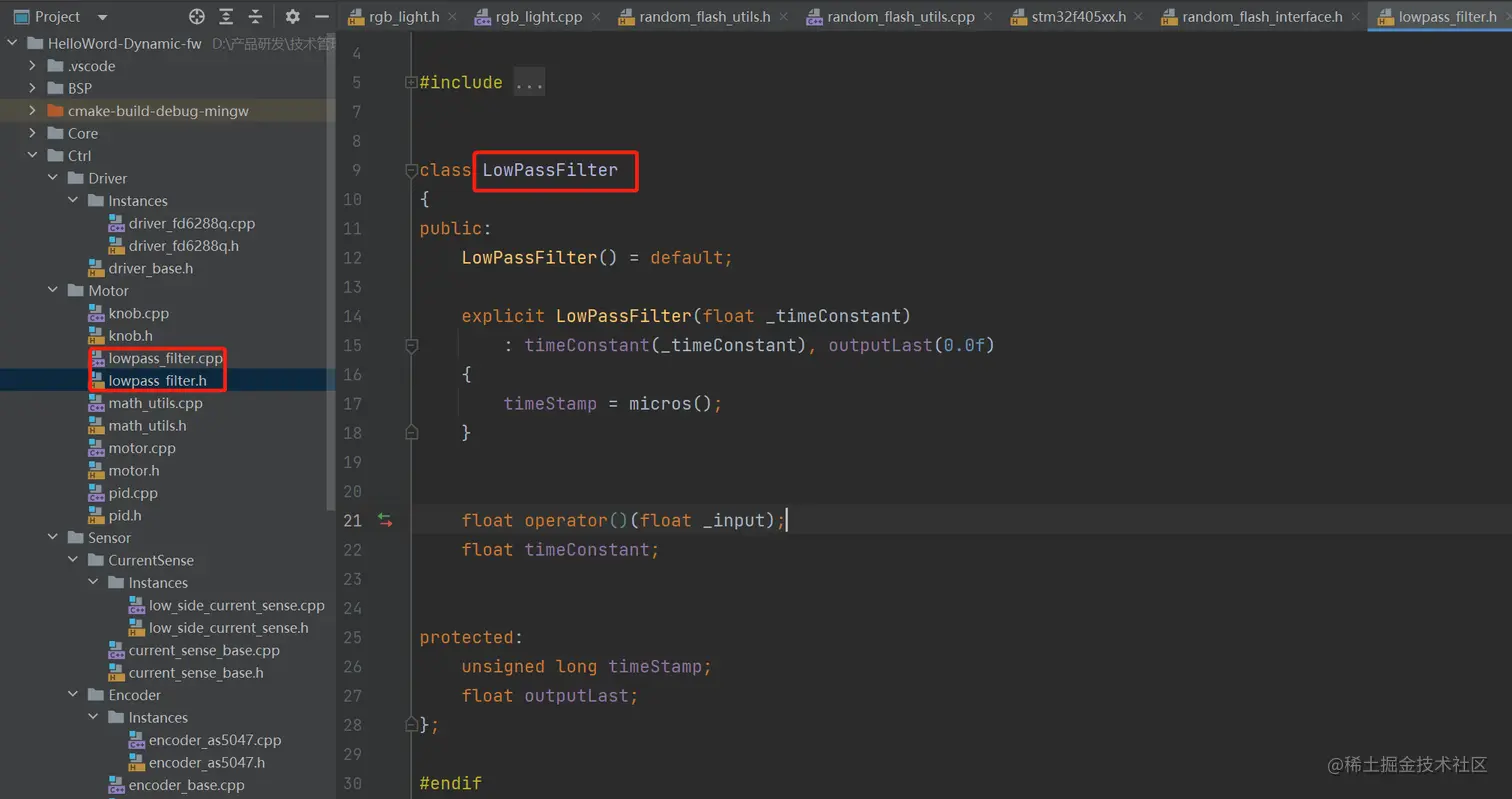Hide the Project panel with the minus icon

[321, 16]
